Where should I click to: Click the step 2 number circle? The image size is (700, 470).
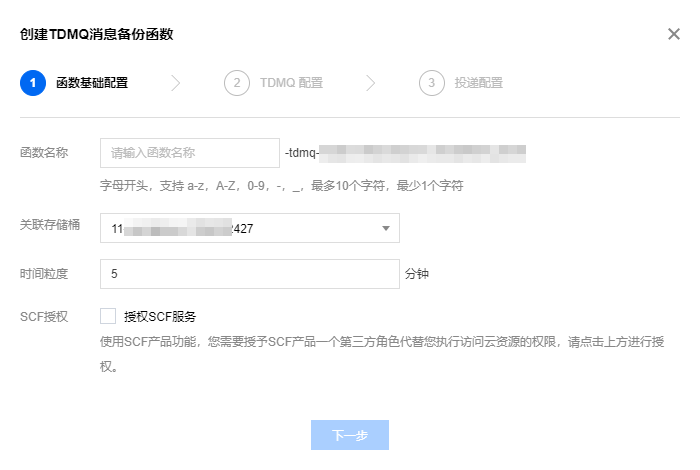coord(237,83)
